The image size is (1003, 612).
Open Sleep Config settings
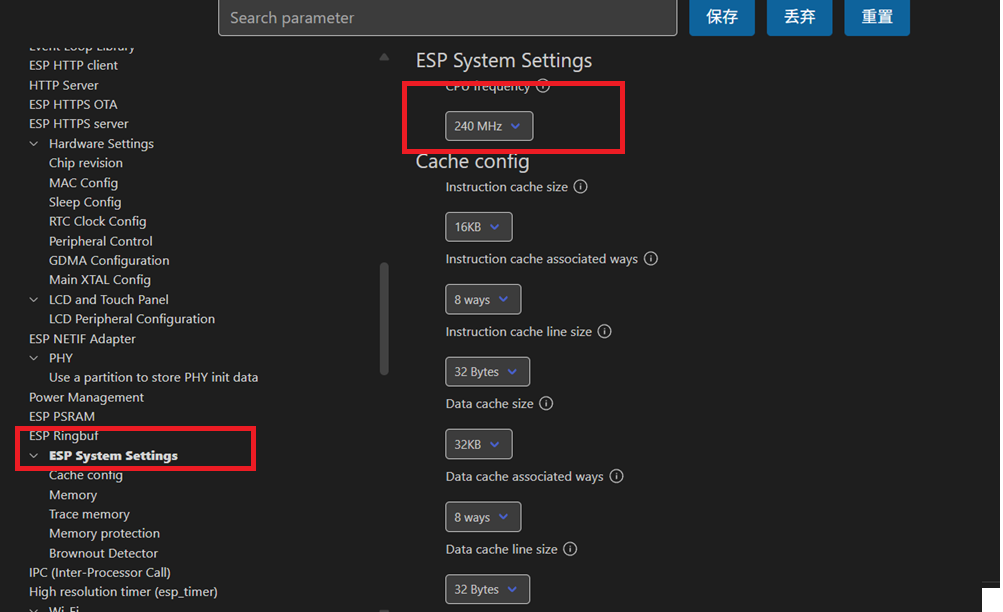pos(85,202)
